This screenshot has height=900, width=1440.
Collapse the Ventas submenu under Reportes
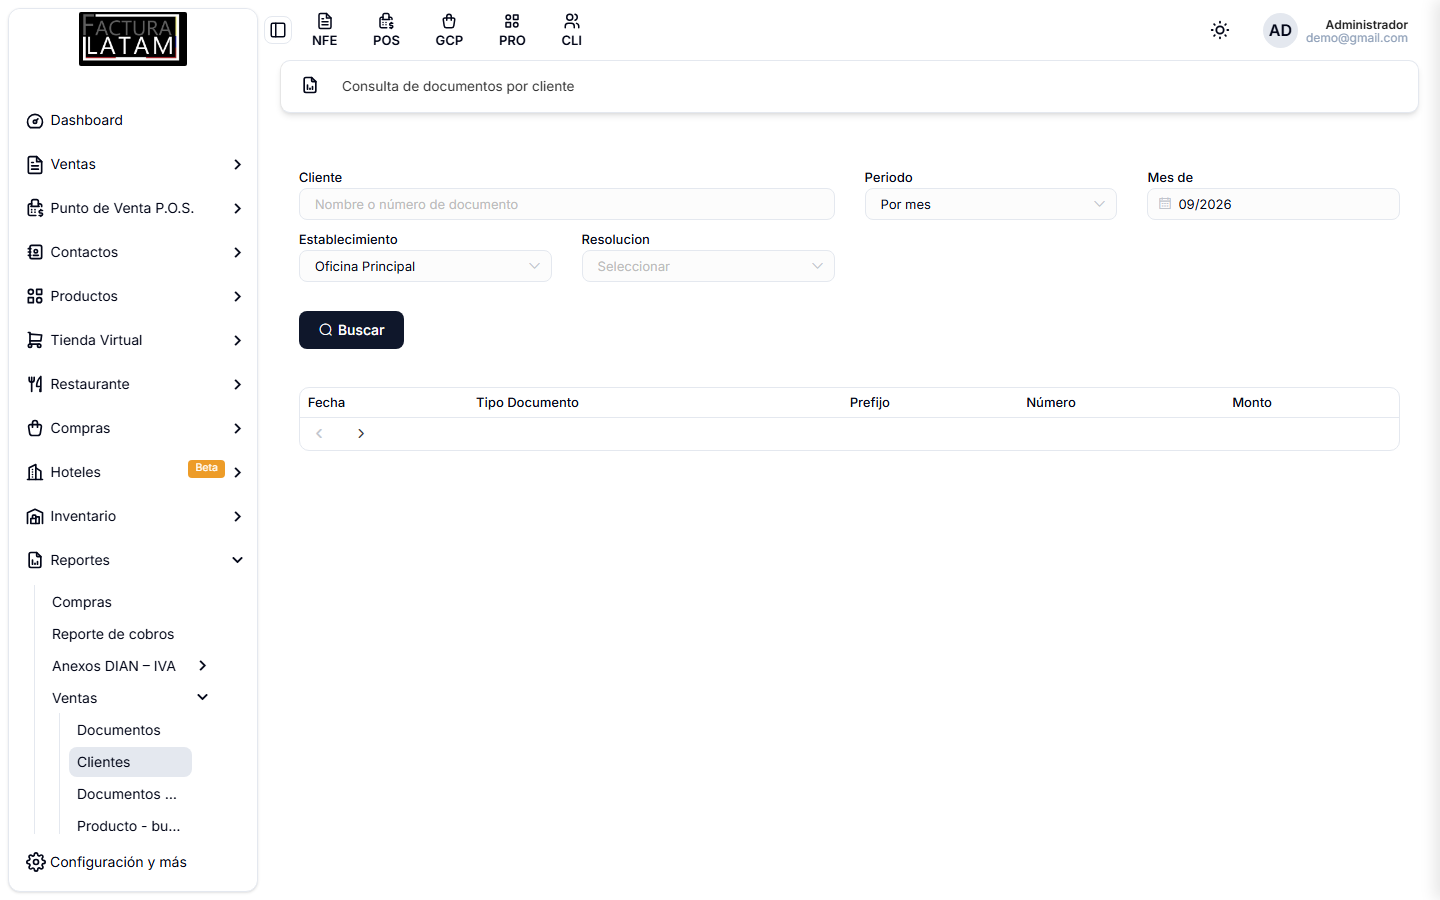click(130, 698)
